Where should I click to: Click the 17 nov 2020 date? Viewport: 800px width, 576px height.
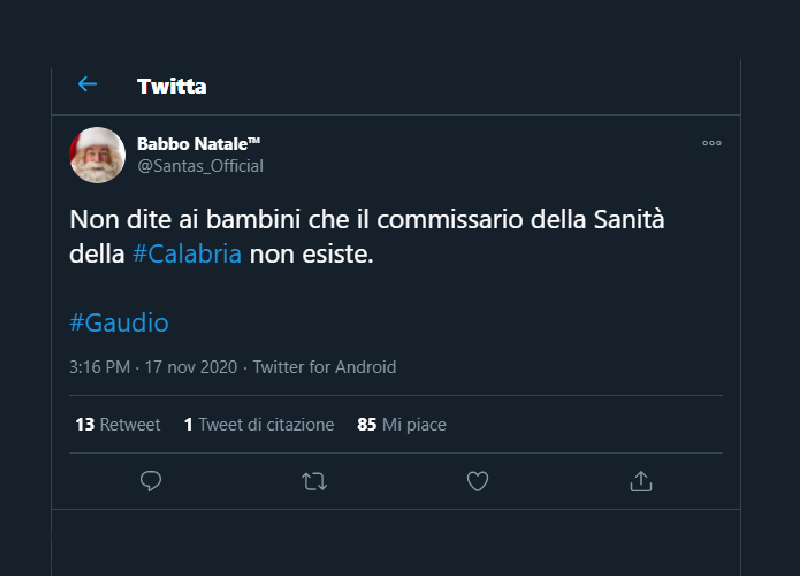coord(192,367)
